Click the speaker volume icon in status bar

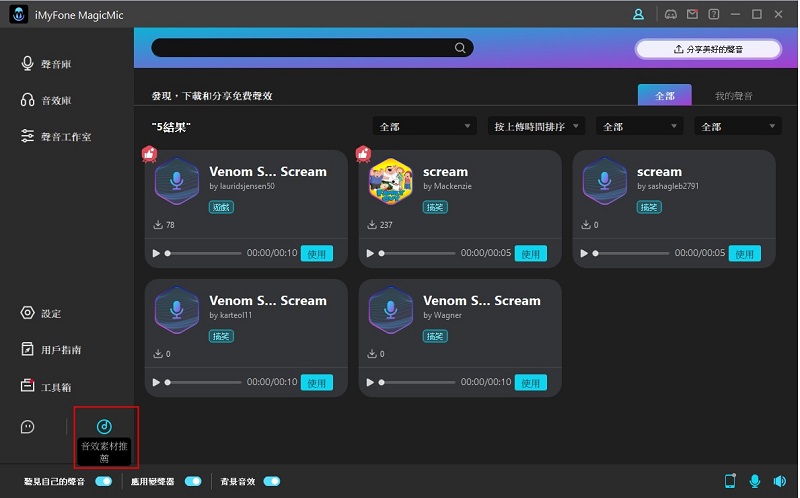(780, 481)
